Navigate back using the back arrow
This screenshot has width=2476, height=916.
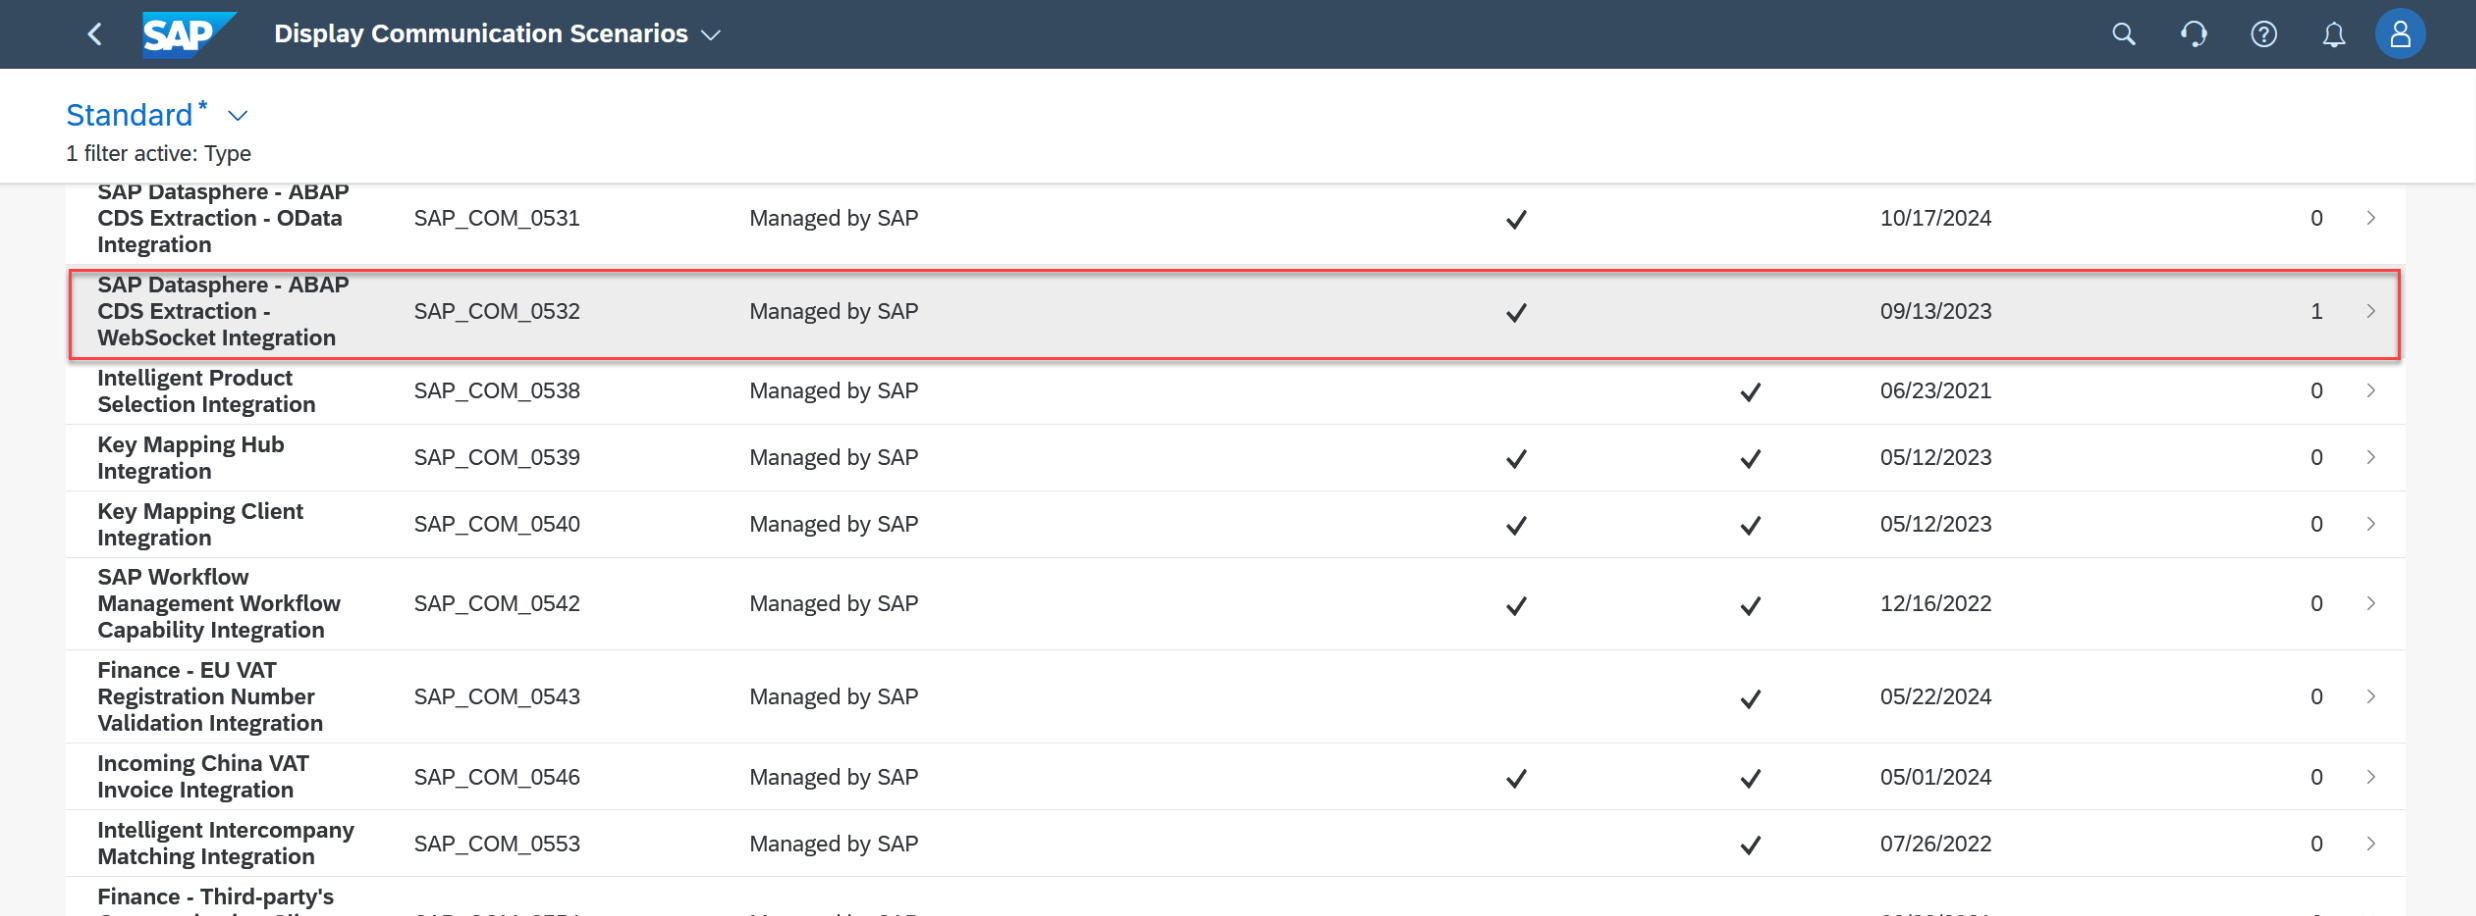94,33
